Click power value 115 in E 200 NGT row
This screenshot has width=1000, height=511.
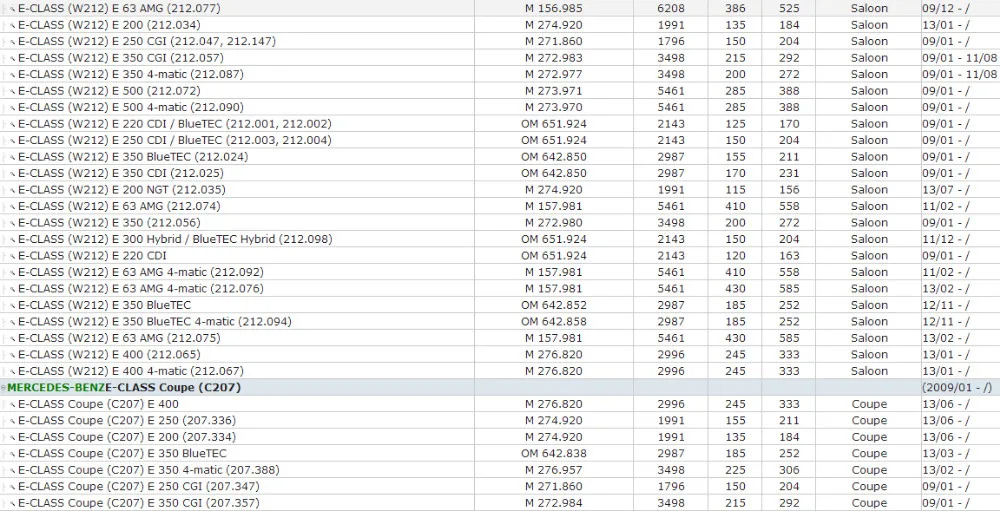coord(735,190)
